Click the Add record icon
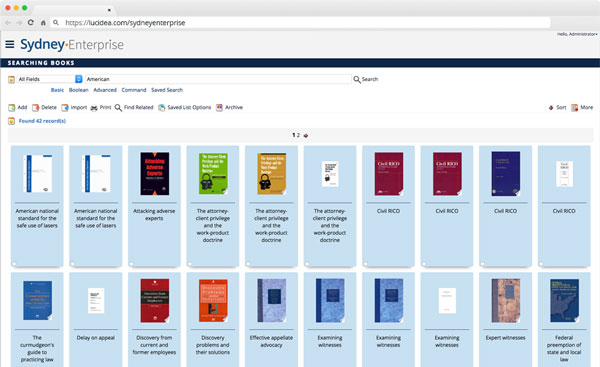Viewport: 600px width, 367px height. pyautogui.click(x=12, y=108)
